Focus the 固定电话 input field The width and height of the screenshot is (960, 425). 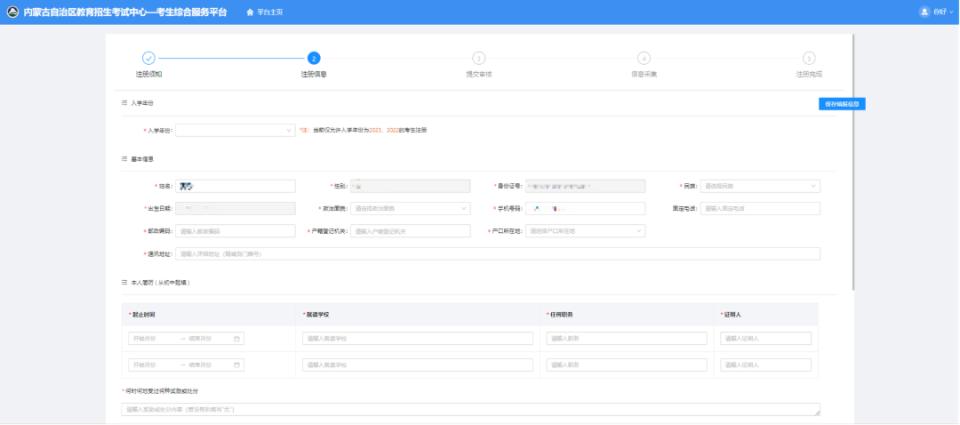pos(760,209)
